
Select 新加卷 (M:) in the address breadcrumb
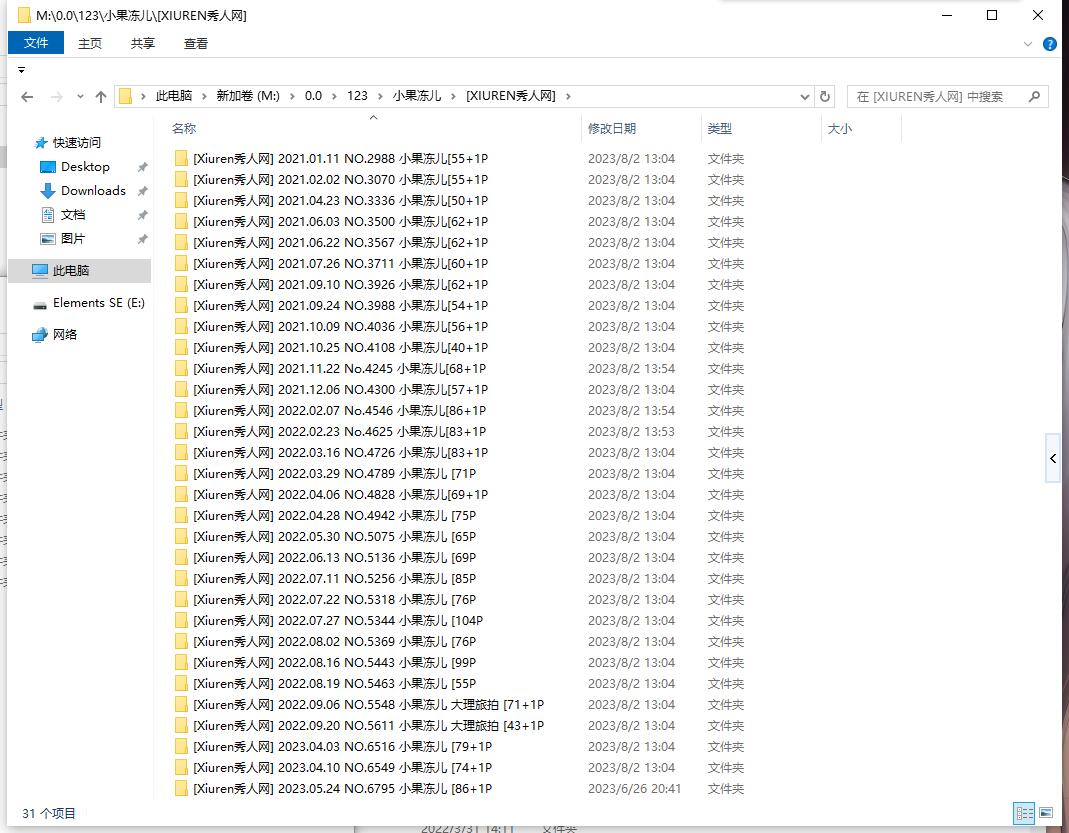click(248, 96)
